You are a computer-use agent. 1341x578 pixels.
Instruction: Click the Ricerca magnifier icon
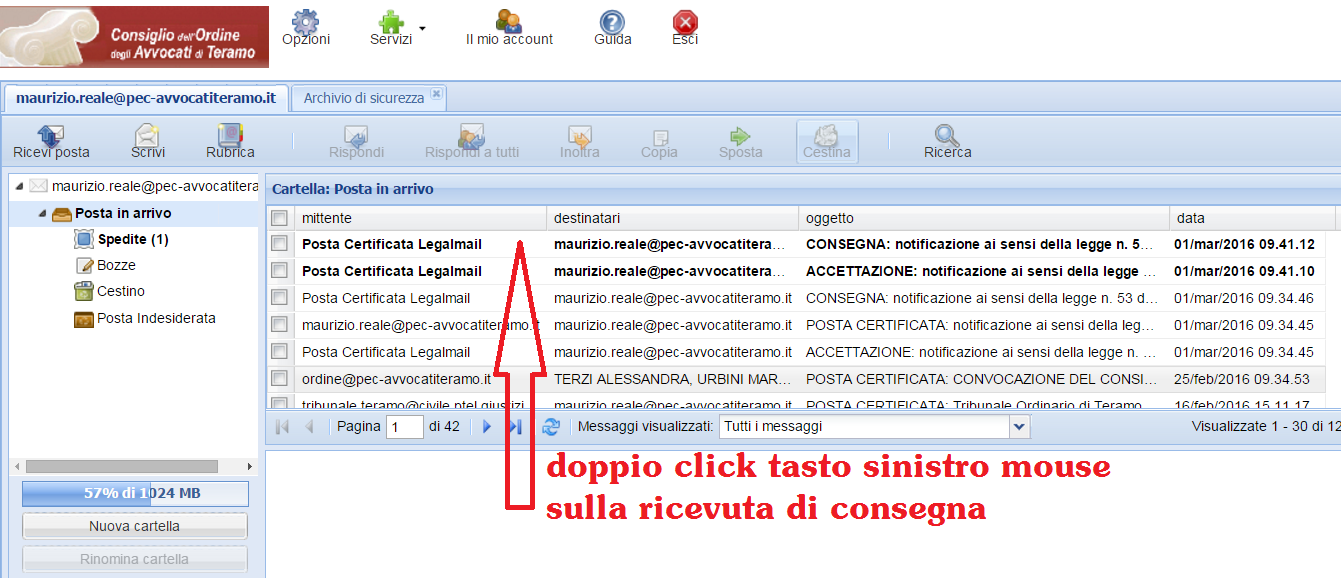pyautogui.click(x=947, y=136)
